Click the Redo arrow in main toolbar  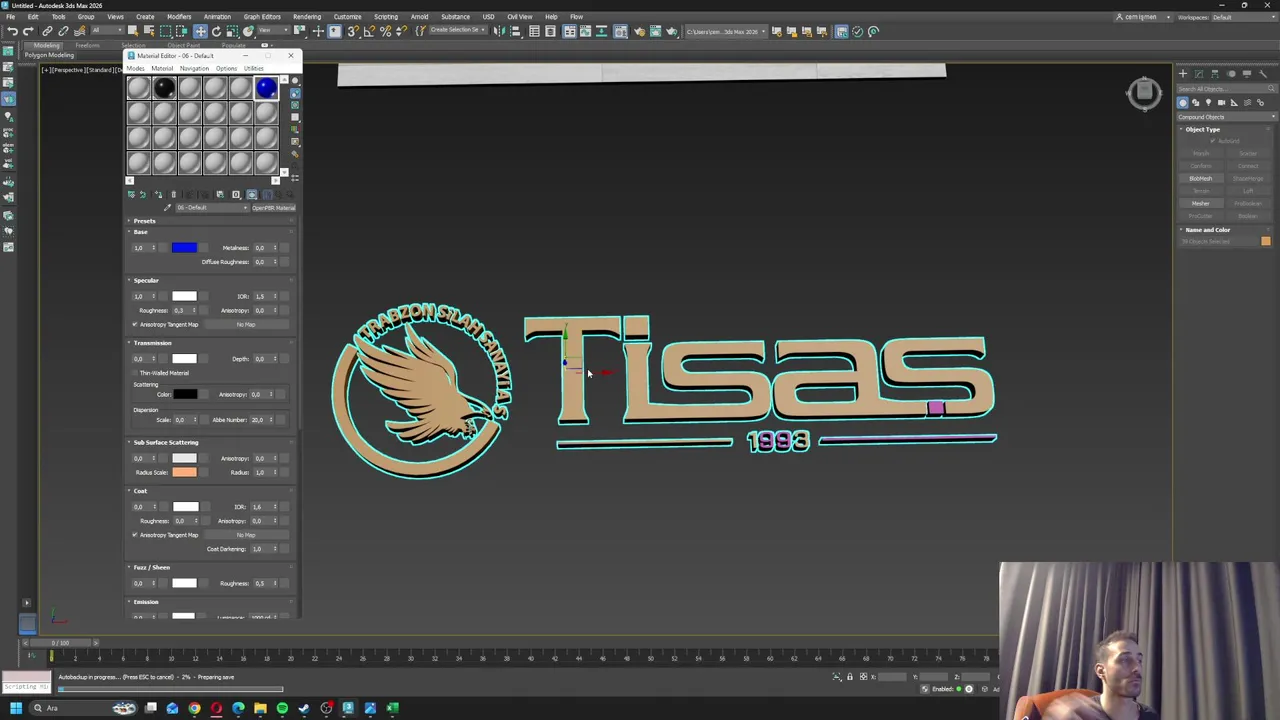coord(28,31)
